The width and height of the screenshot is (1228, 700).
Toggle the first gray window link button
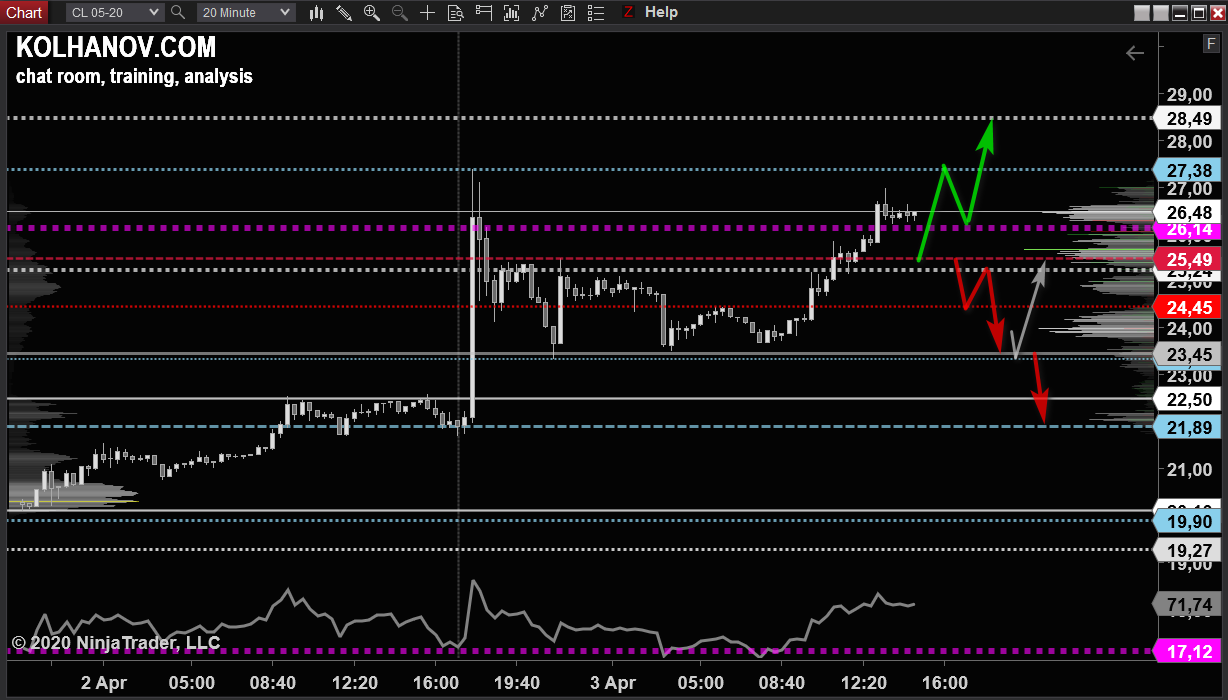coord(1143,12)
